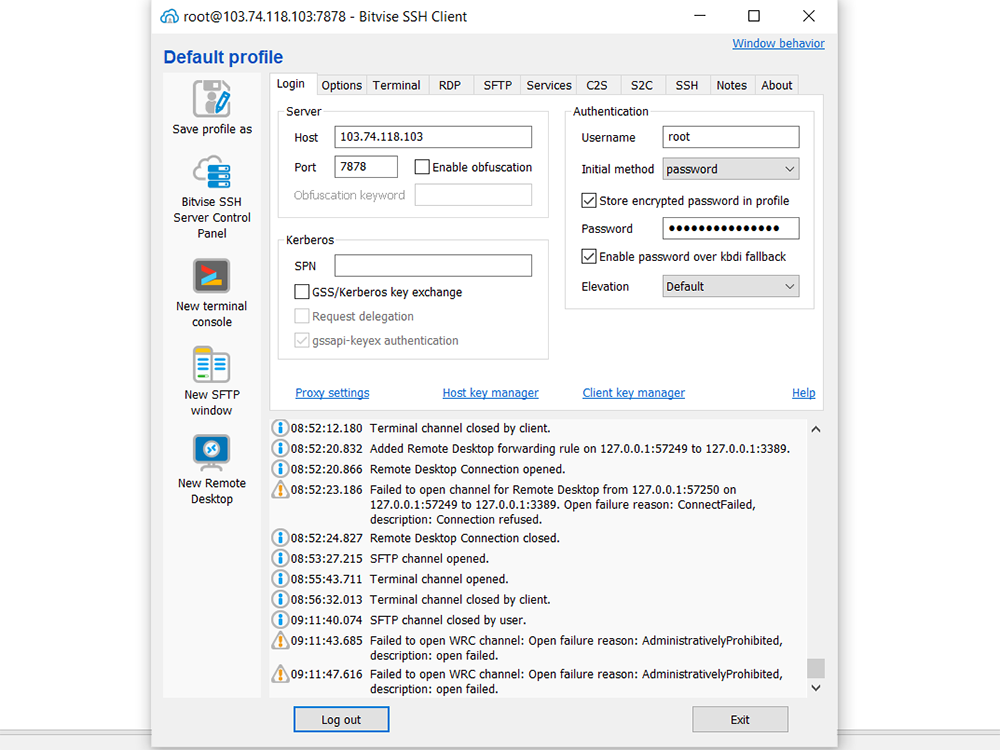Click the Save profile as icon
Viewport: 1000px width, 750px height.
click(212, 99)
